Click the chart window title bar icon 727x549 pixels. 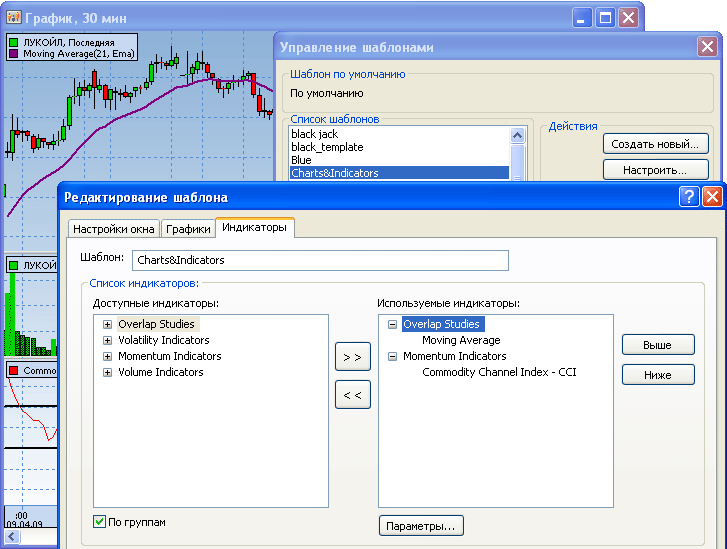point(14,17)
